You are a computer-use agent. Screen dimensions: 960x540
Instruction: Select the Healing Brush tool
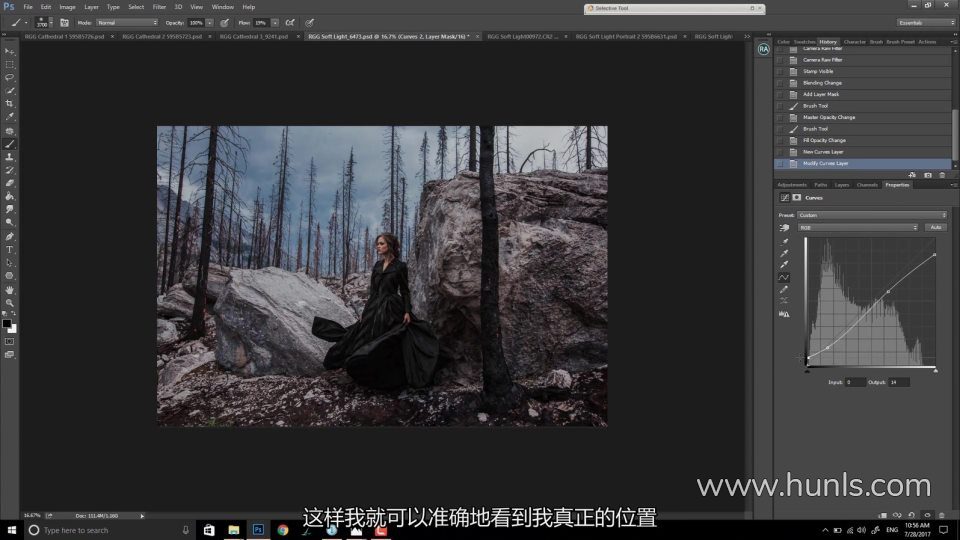click(9, 131)
